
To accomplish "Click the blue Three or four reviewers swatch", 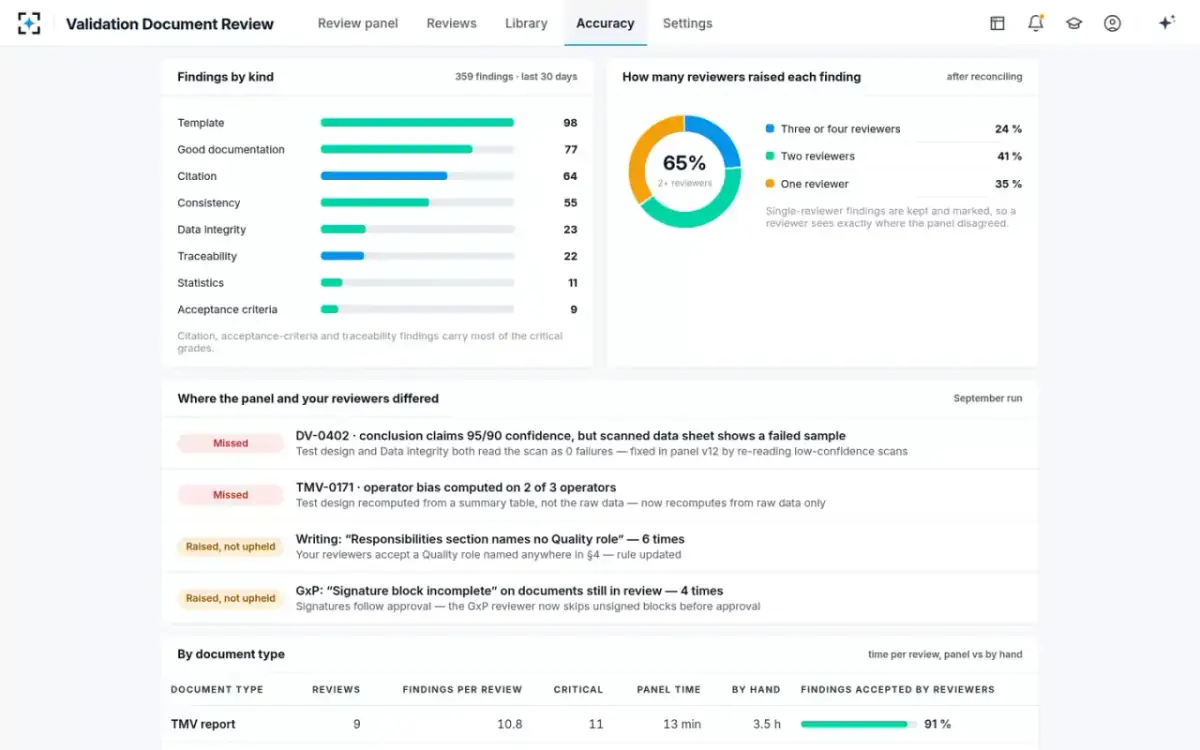I will click(770, 129).
